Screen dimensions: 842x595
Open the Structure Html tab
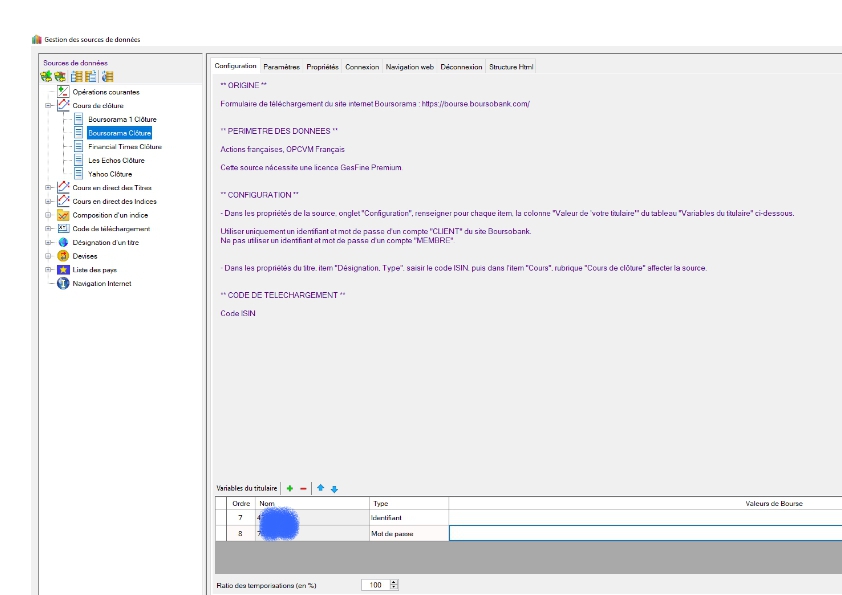pyautogui.click(x=511, y=67)
